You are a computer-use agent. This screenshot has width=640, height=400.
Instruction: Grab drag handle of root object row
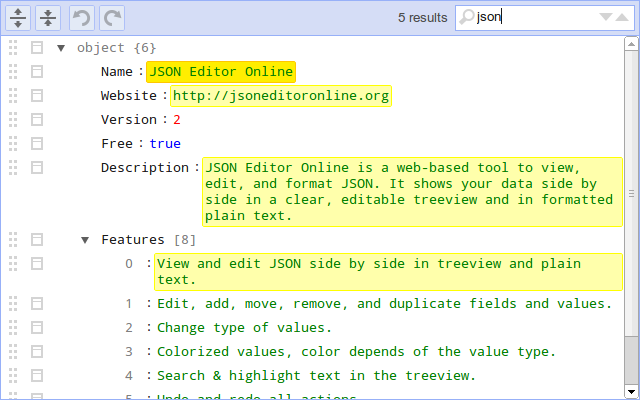pos(13,48)
